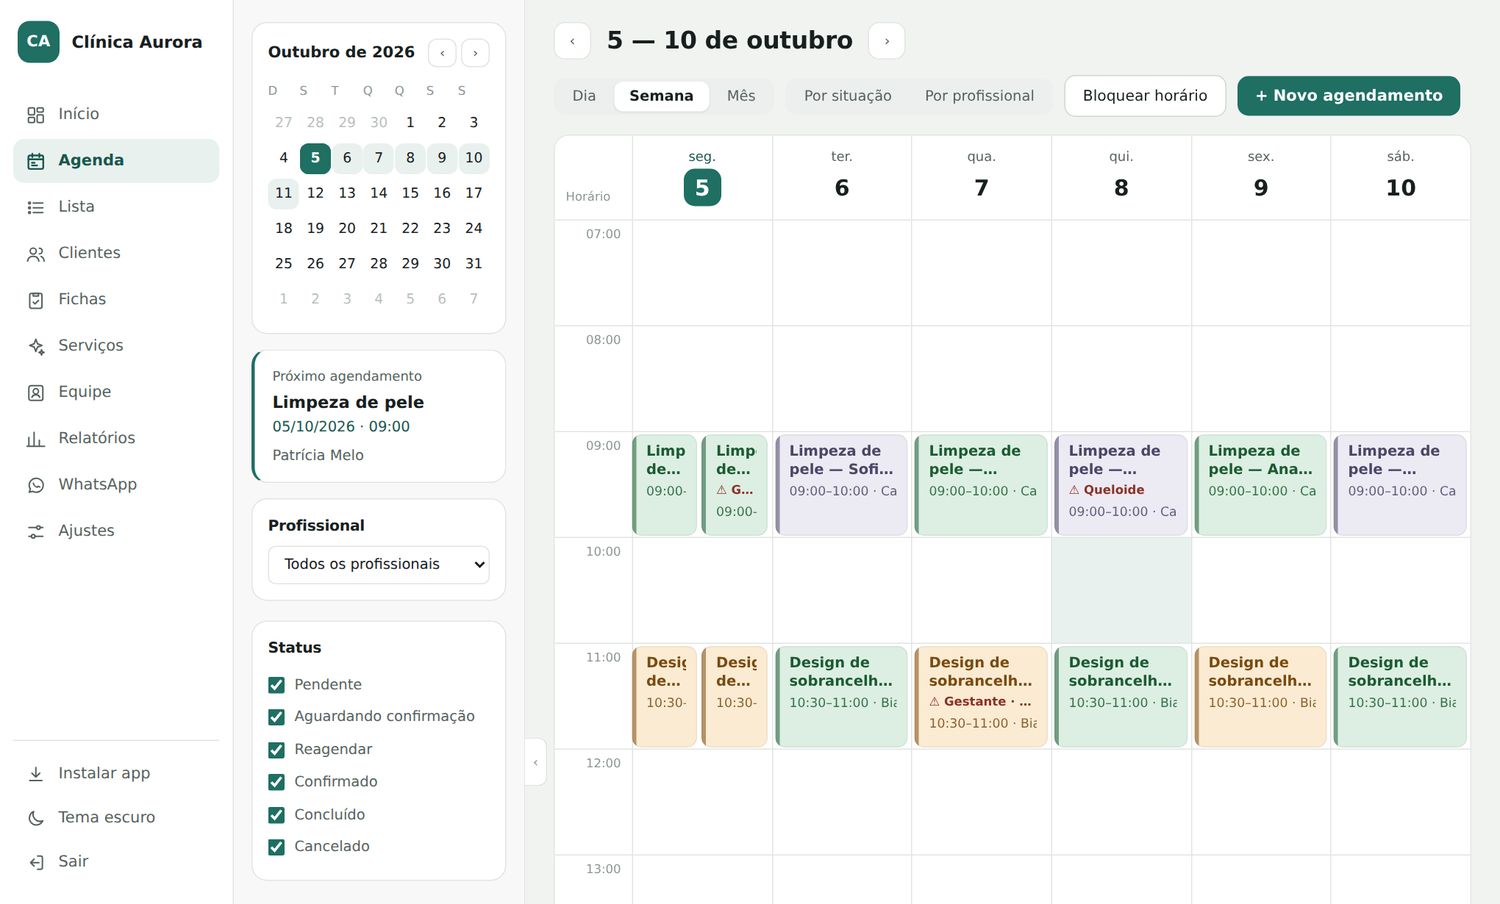Toggle the Confirmado status checkbox
The width and height of the screenshot is (1500, 904).
(x=277, y=782)
